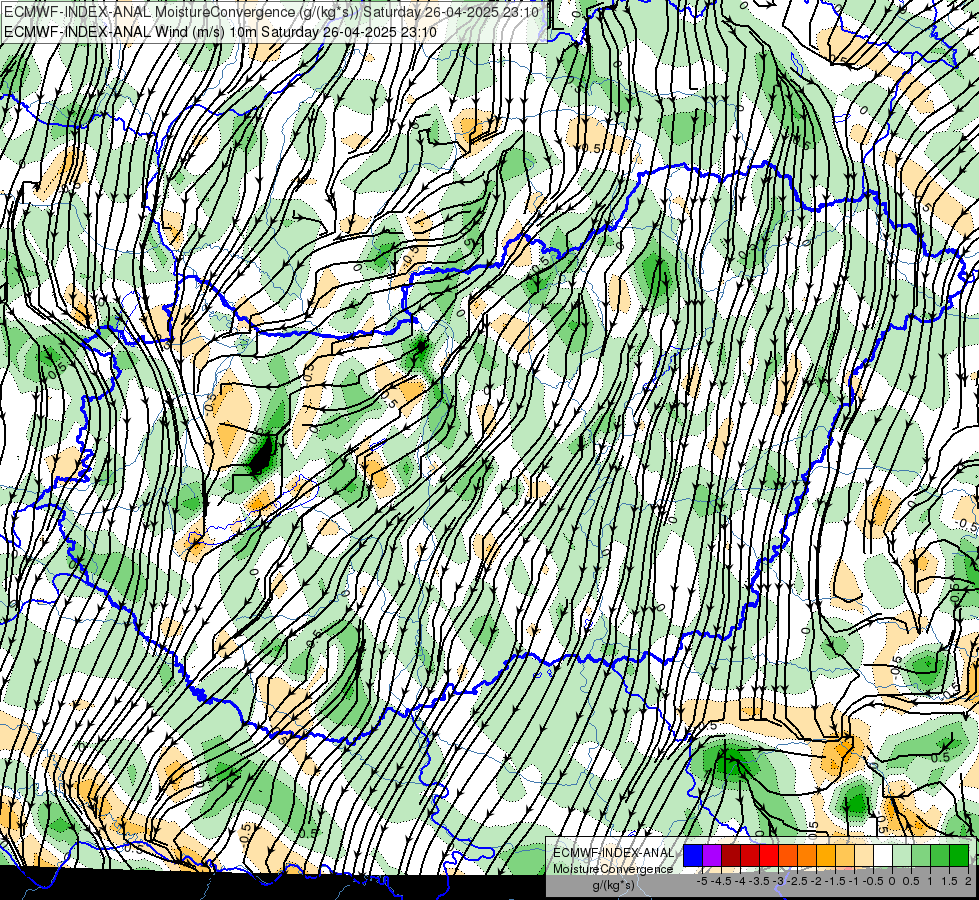Click the ECMWF-INDEX-ANAL label in the legend
Image resolution: width=979 pixels, height=900 pixels.
[613, 853]
